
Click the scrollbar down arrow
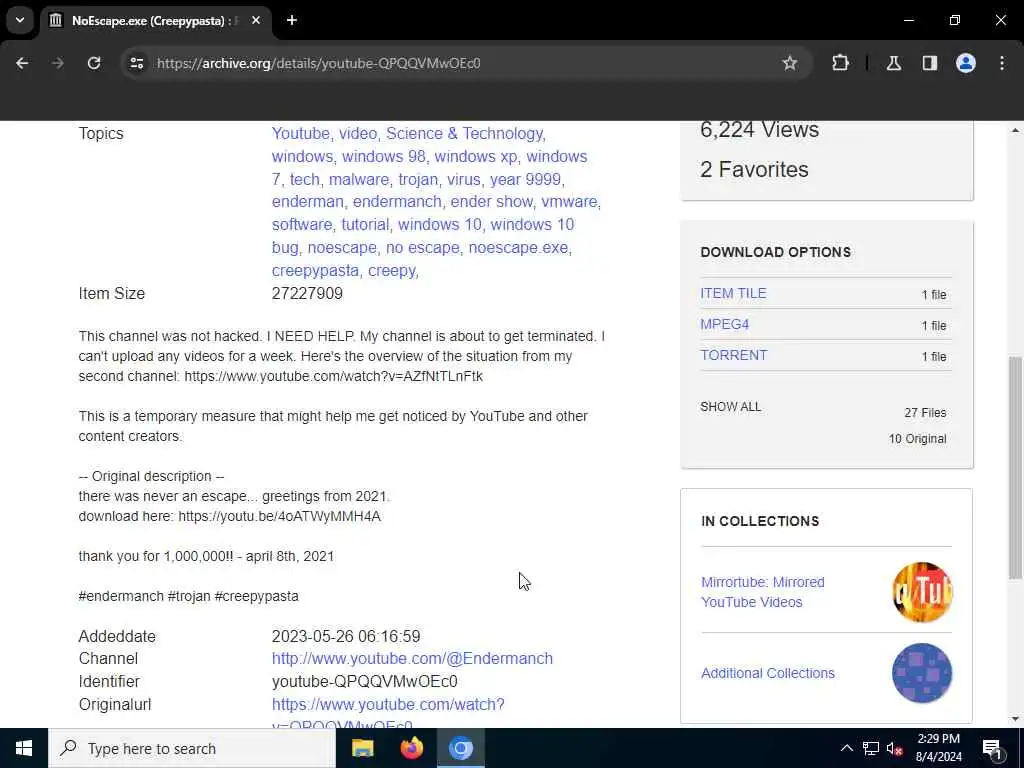click(1015, 719)
